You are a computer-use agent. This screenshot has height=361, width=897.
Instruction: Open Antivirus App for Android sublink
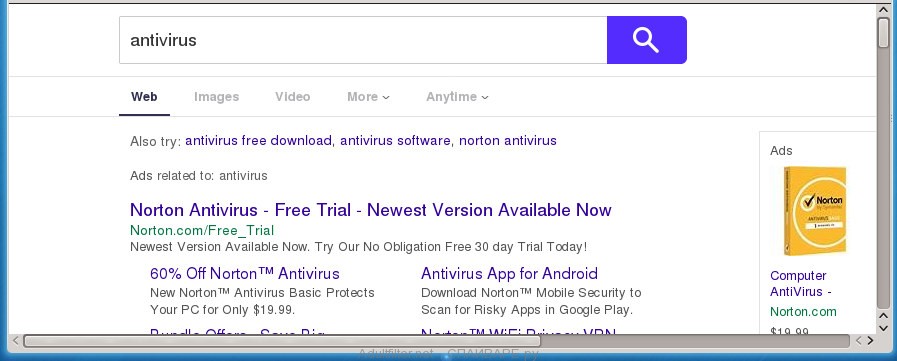(509, 273)
